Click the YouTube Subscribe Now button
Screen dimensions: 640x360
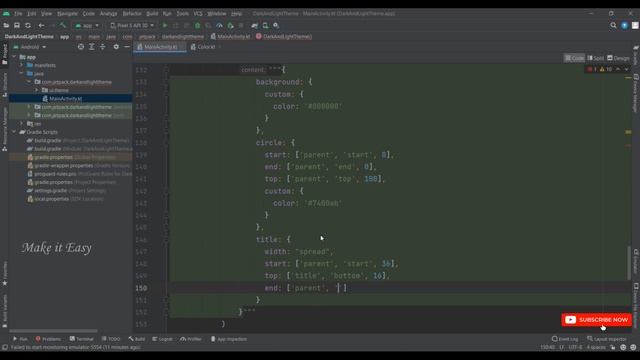(x=597, y=320)
